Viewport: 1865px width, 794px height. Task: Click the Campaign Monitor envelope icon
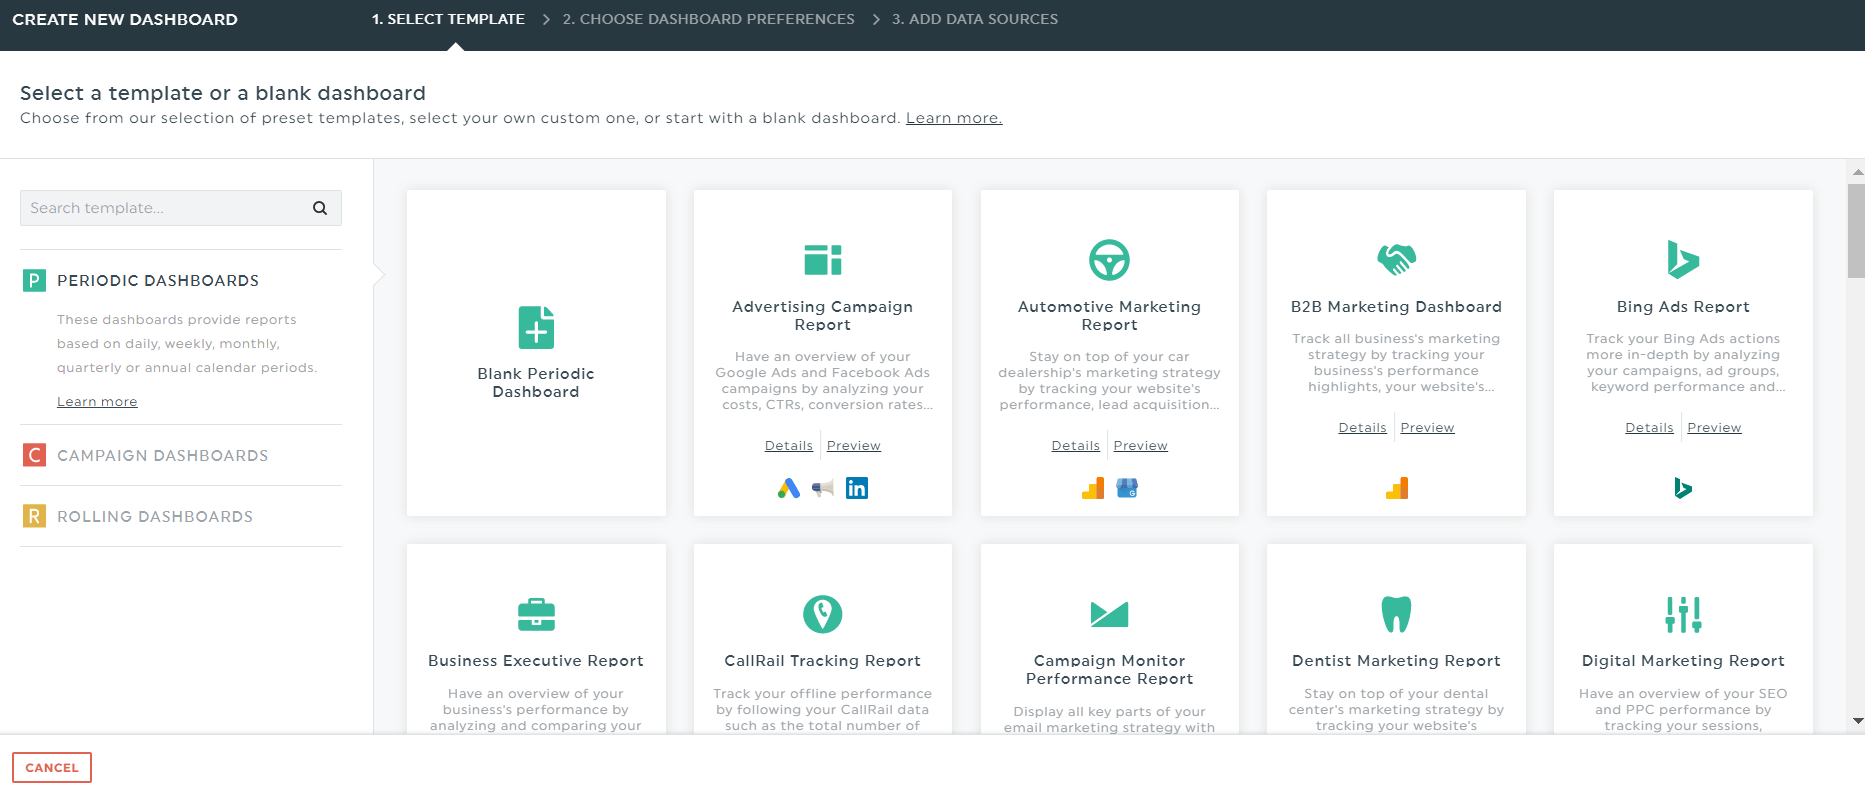pos(1109,614)
